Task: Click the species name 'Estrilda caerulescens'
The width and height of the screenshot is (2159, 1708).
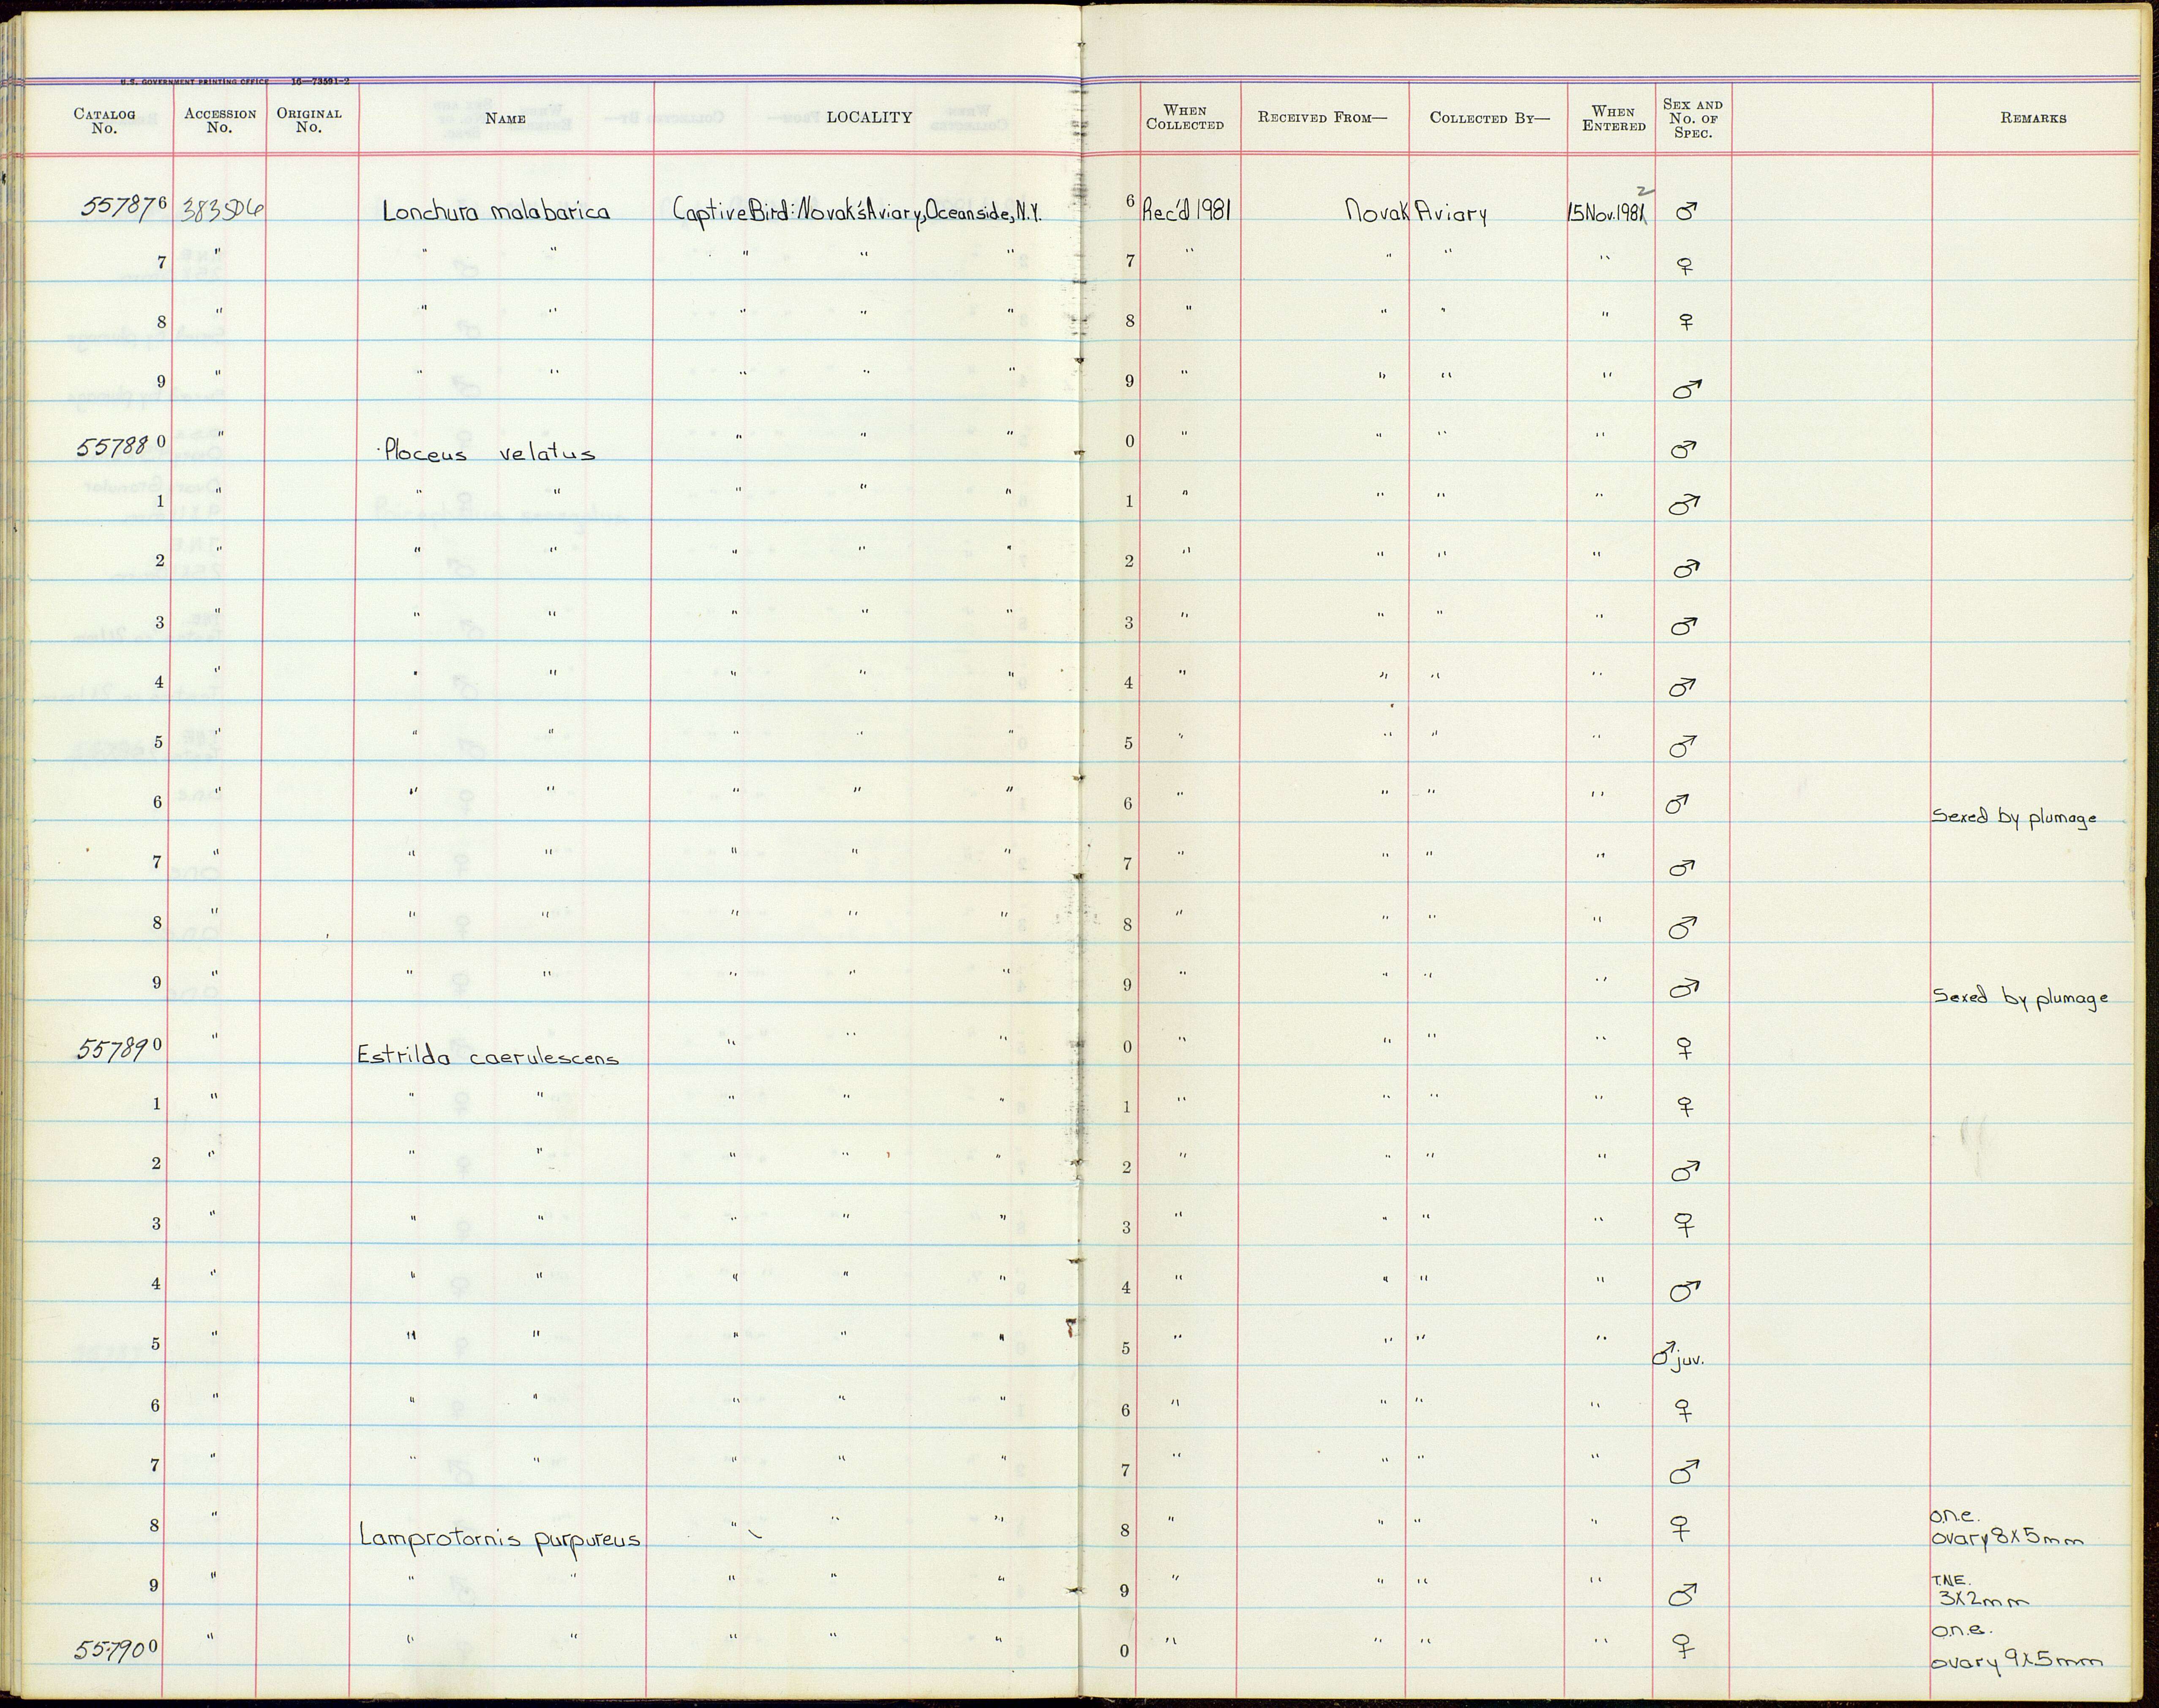Action: [488, 1056]
